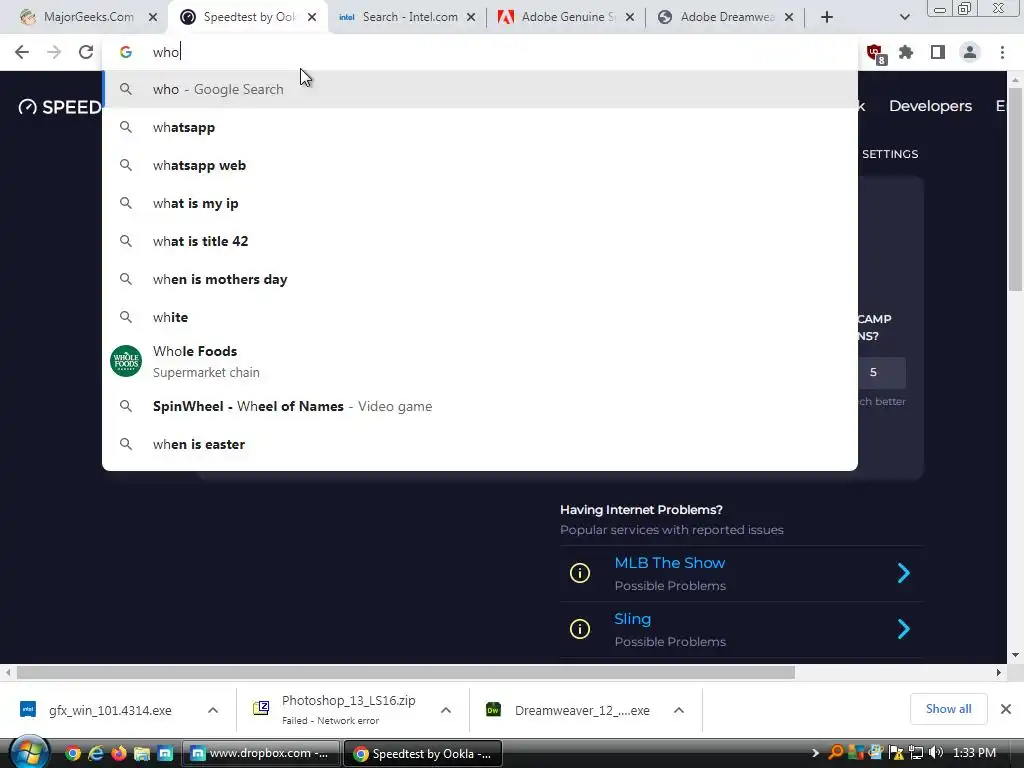Viewport: 1024px width, 768px height.
Task: Open the network icon in system tray
Action: [x=916, y=753]
